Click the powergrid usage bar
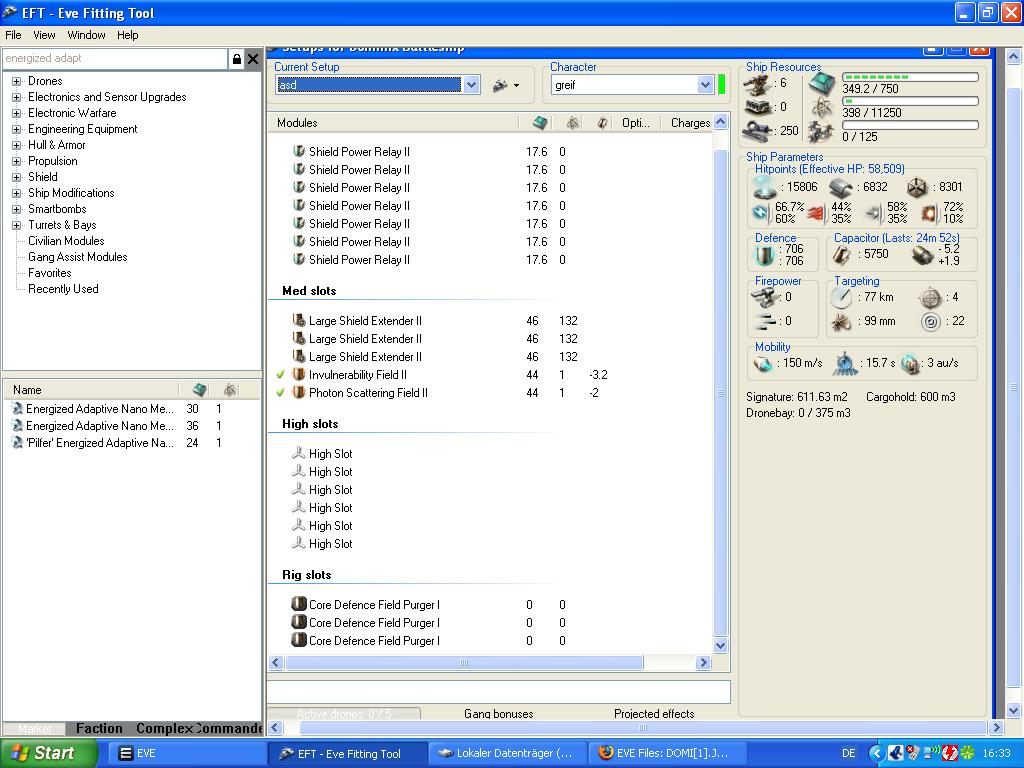Image resolution: width=1024 pixels, height=768 pixels. coord(910,101)
